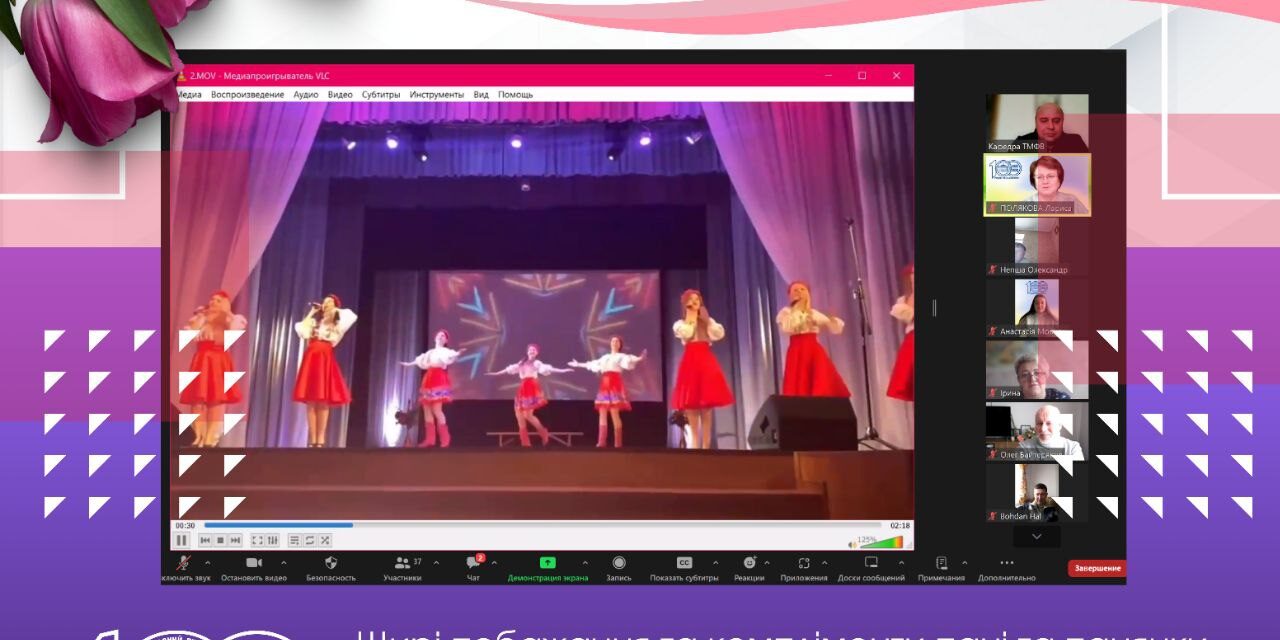Toggle the Zoom camera video off

(254, 563)
